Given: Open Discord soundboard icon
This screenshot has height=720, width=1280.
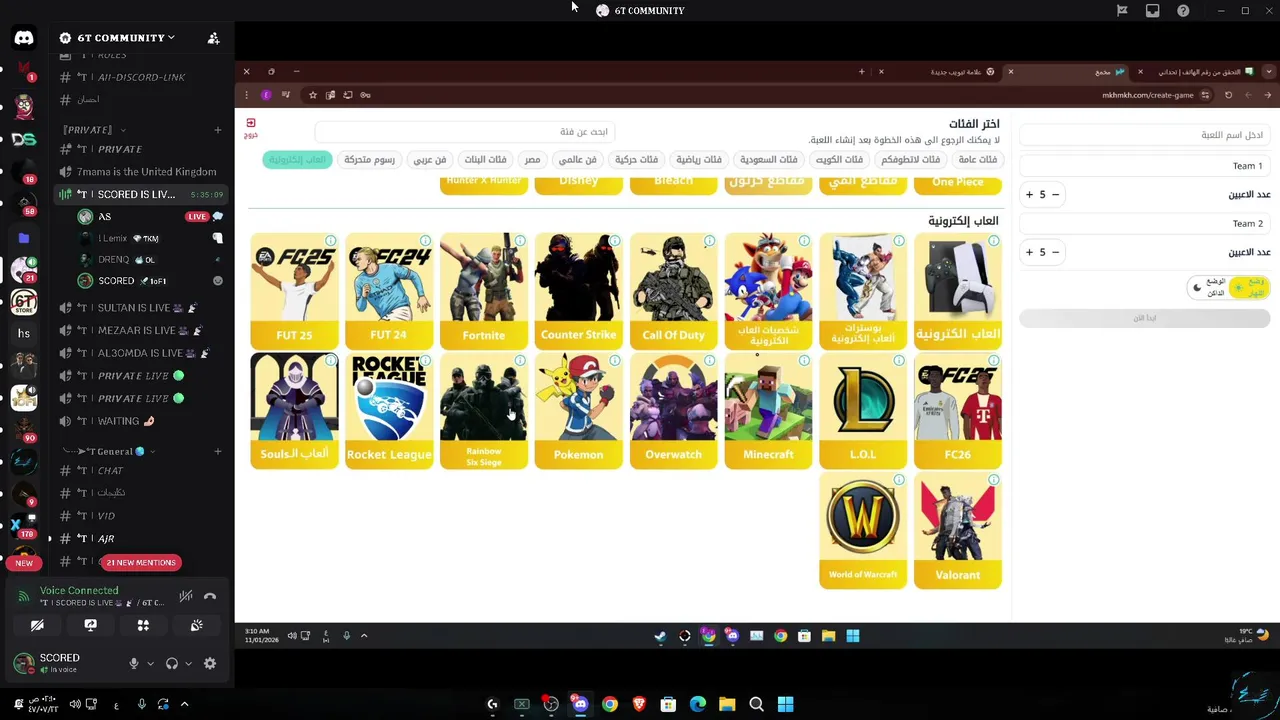Looking at the screenshot, I should coord(196,625).
